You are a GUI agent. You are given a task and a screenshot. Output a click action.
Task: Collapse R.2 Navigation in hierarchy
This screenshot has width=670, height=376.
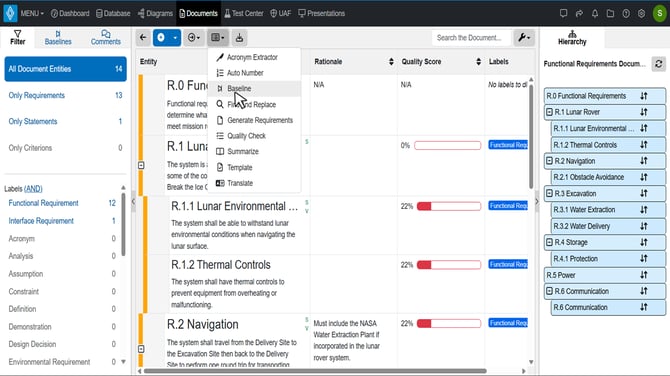[x=550, y=161]
